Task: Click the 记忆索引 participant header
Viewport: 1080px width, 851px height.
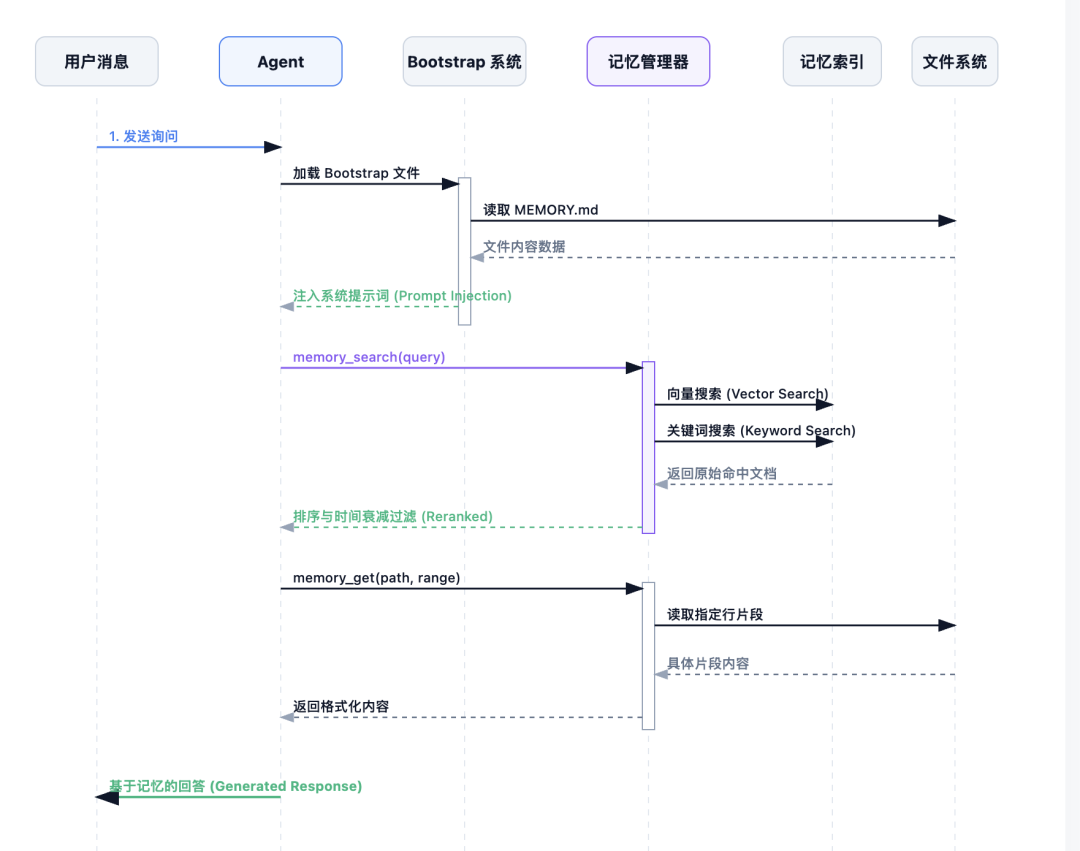Action: pyautogui.click(x=832, y=61)
